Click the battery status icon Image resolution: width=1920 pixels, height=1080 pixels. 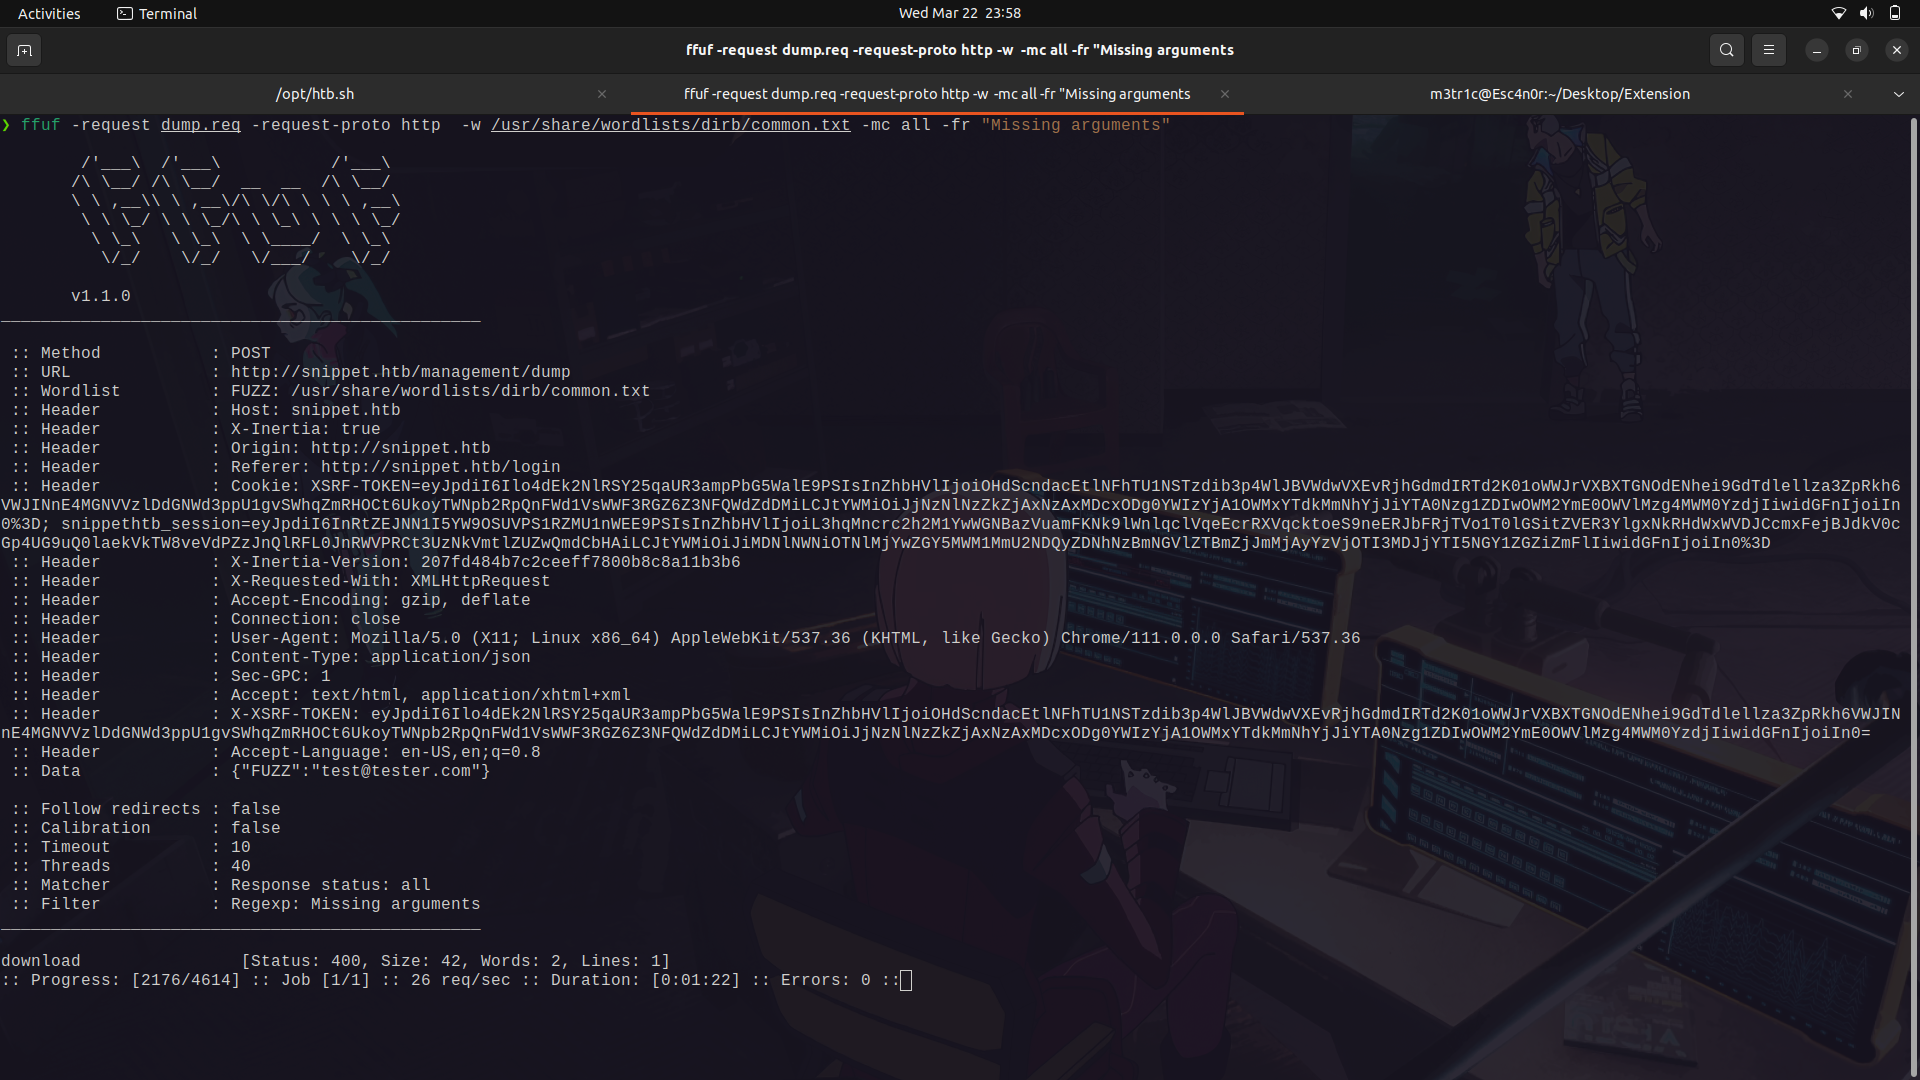click(x=1895, y=13)
